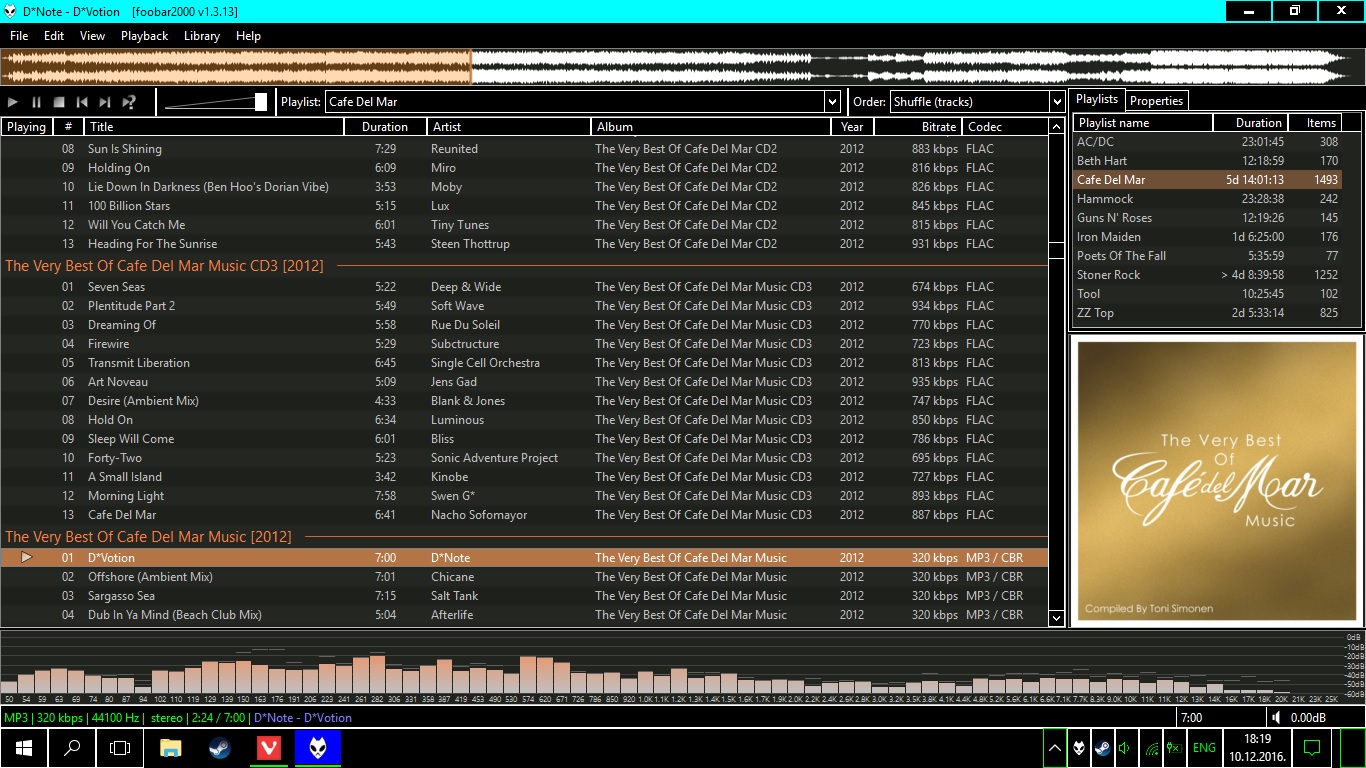Open the Action Center notifications icon
Image resolution: width=1366 pixels, height=768 pixels.
(1313, 748)
